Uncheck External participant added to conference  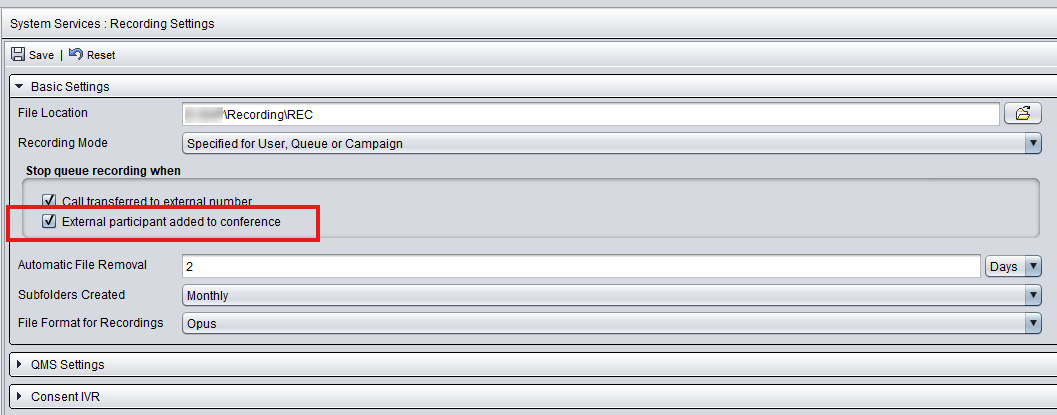pyautogui.click(x=49, y=221)
